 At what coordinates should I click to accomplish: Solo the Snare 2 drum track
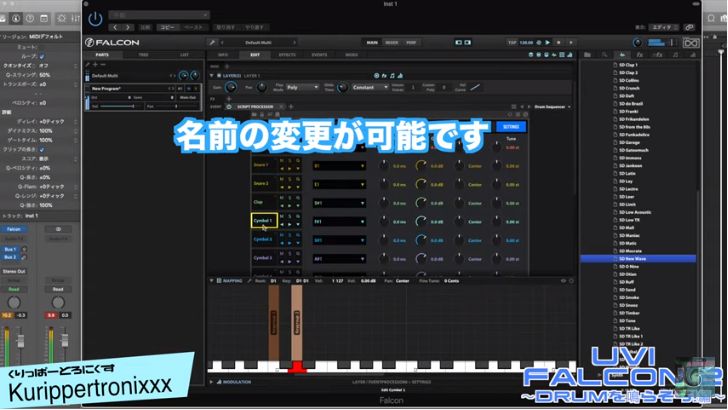click(290, 179)
